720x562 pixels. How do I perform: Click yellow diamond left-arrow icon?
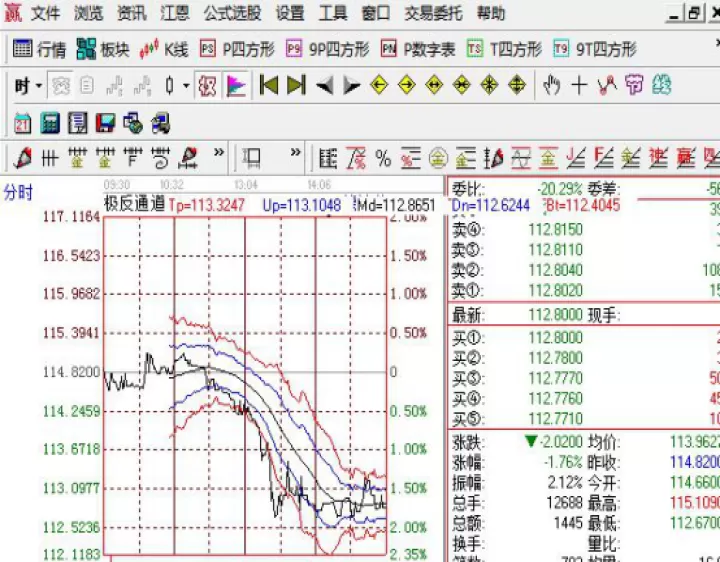pyautogui.click(x=379, y=85)
